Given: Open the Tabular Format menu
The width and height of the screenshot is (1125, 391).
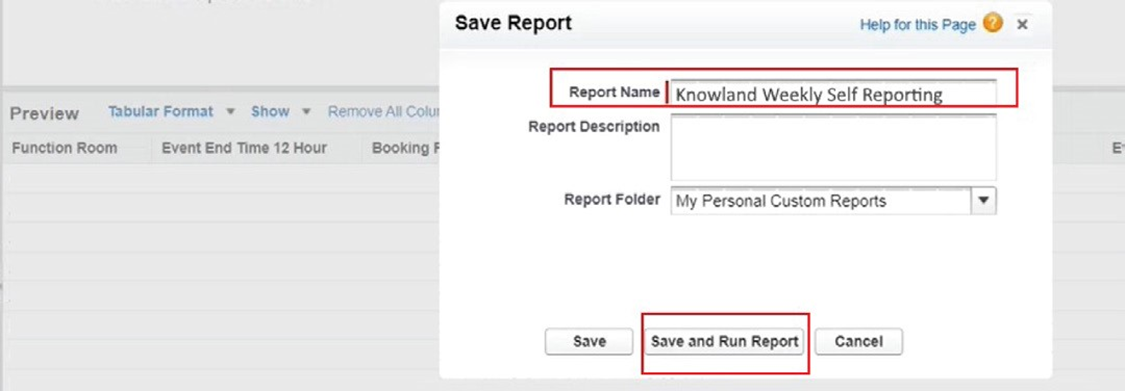Looking at the screenshot, I should click(161, 111).
